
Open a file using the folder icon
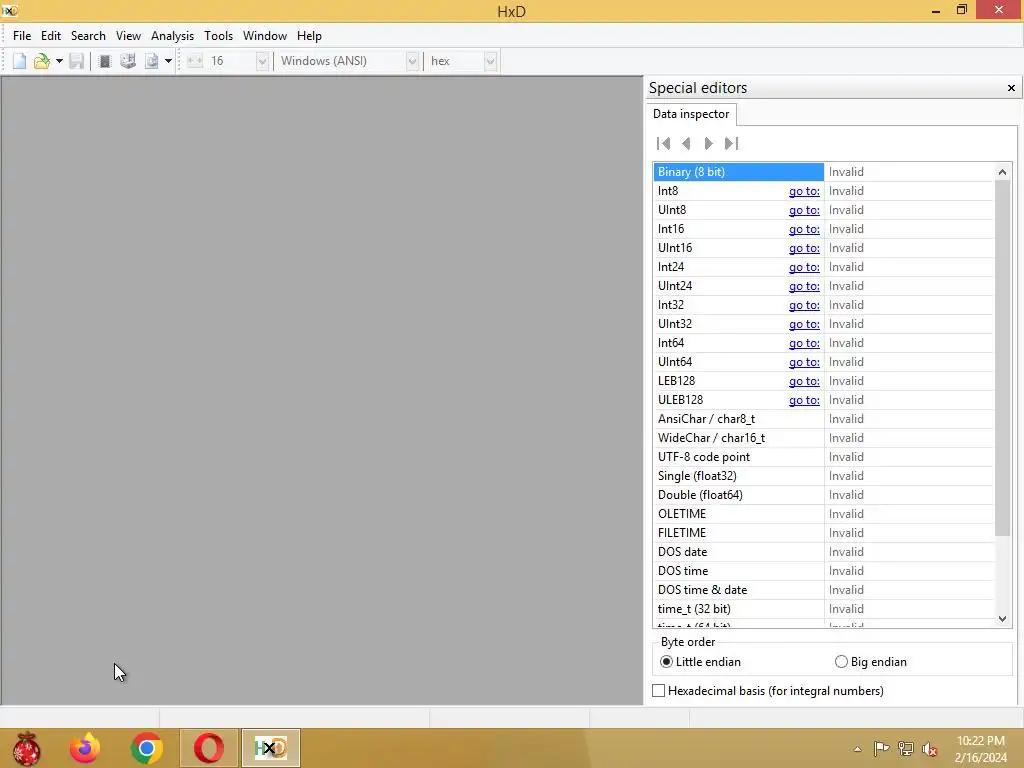point(42,61)
